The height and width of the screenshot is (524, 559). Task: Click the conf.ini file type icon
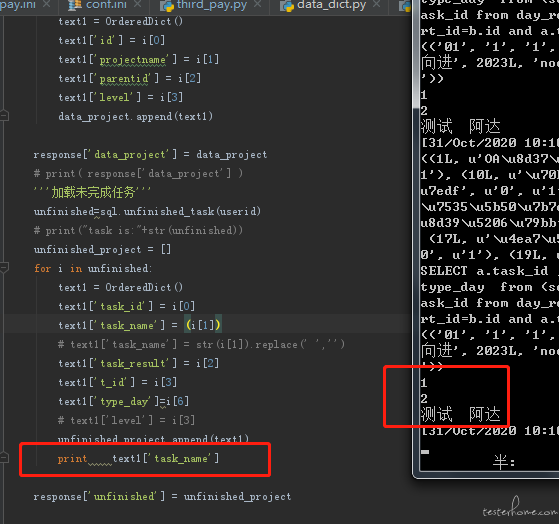pos(75,5)
